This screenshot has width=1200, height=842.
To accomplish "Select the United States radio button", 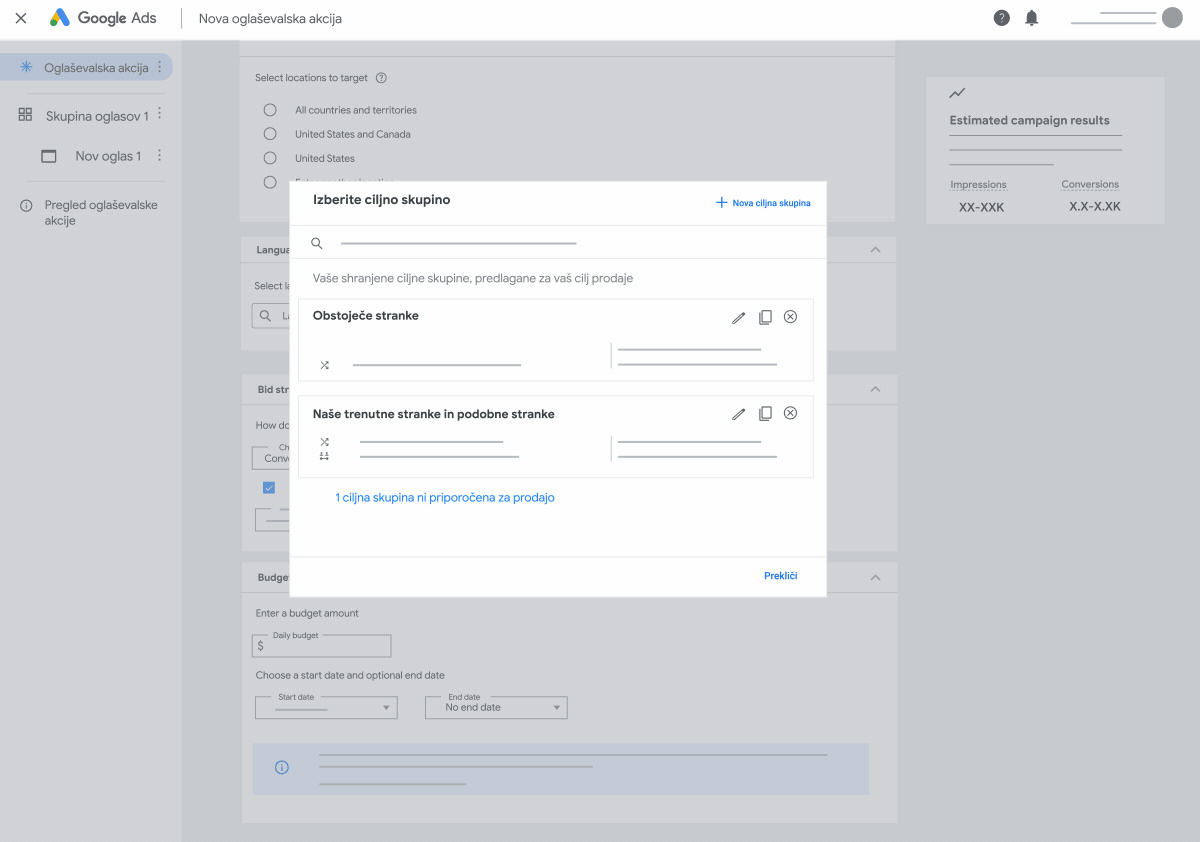I will coord(270,158).
